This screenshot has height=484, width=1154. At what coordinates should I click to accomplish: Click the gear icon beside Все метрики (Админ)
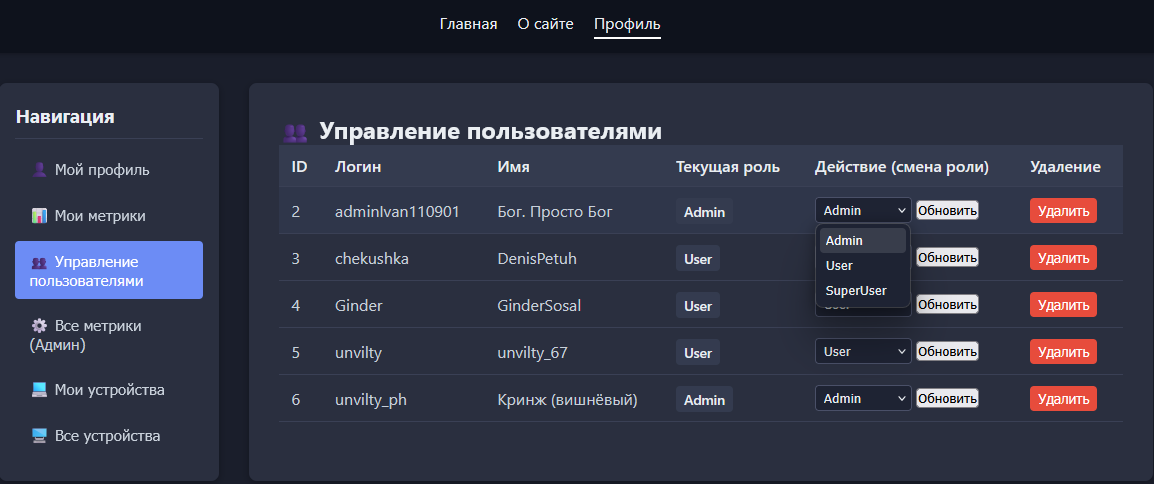[x=40, y=326]
